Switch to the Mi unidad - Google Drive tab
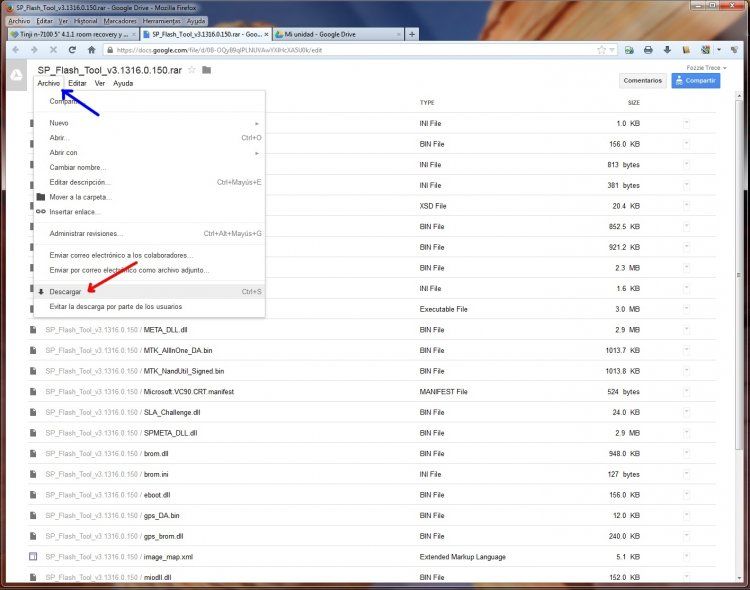This screenshot has width=750, height=590. tap(338, 34)
